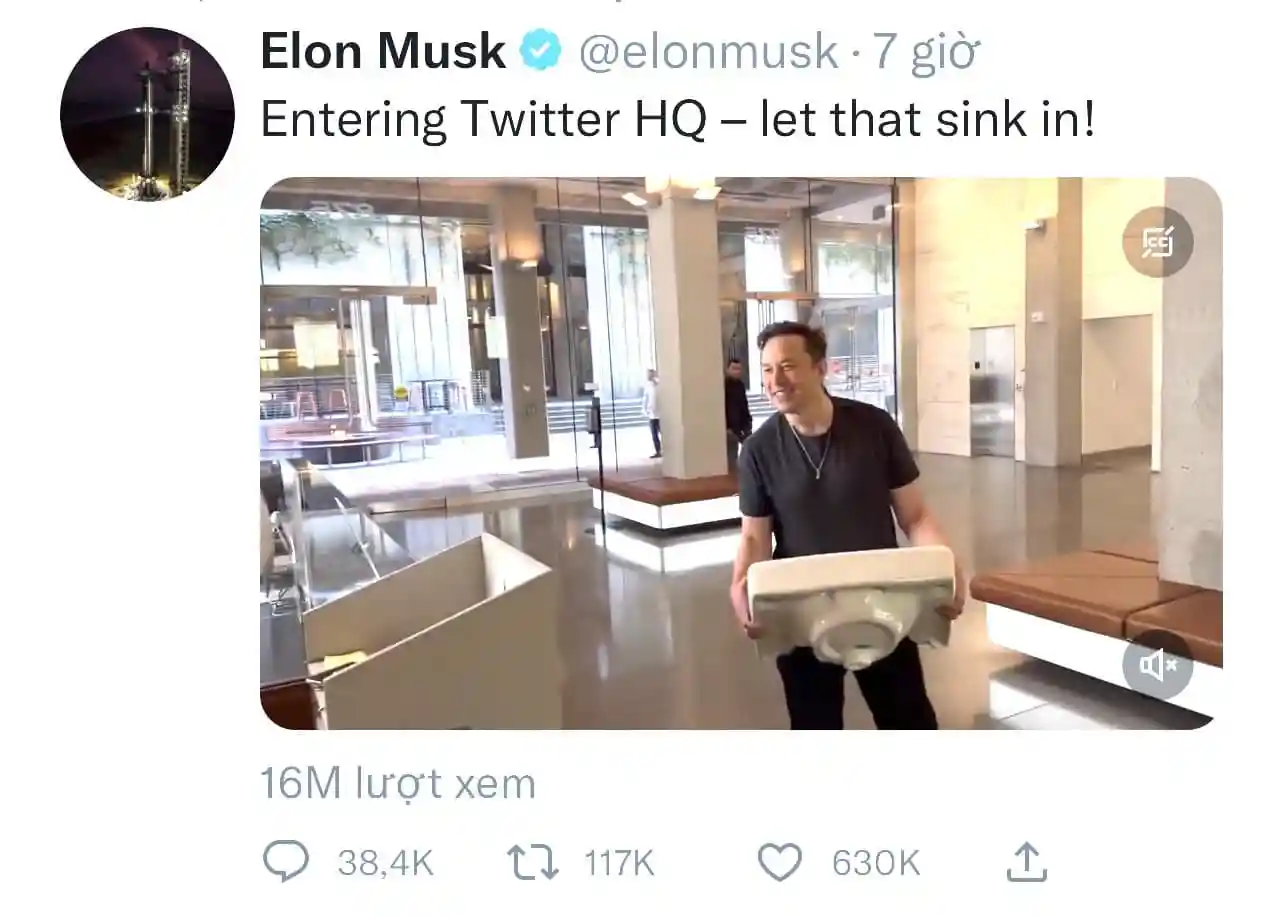Open Elon Musk's round profile avatar
The image size is (1283, 916).
click(147, 113)
